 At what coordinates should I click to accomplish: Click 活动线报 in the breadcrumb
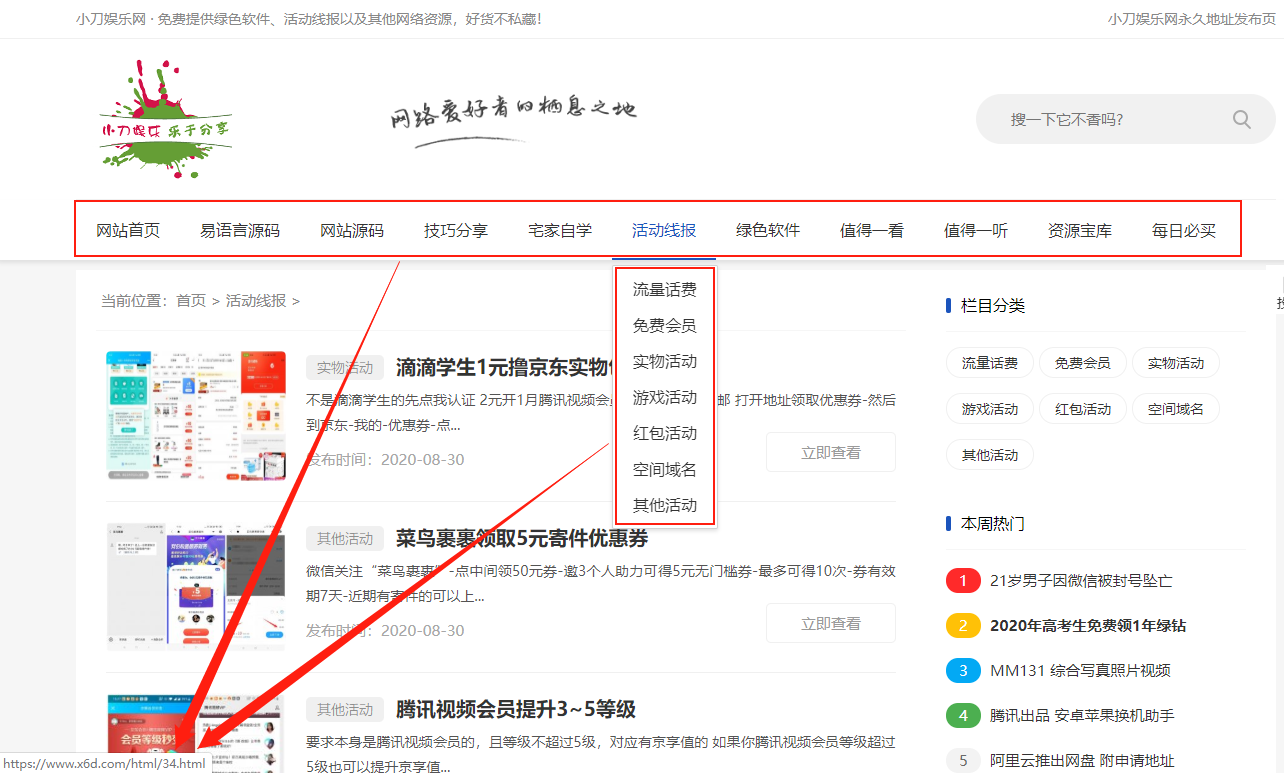click(256, 301)
